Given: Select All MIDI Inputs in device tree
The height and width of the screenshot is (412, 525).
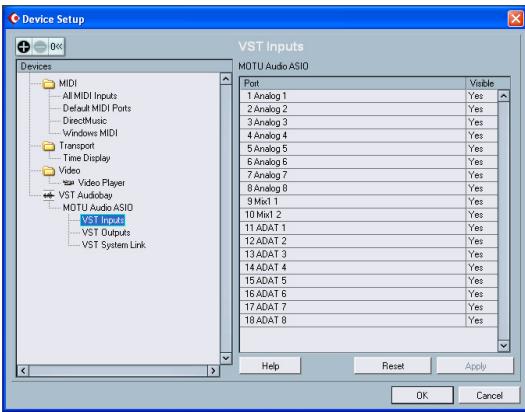Looking at the screenshot, I should (x=90, y=96).
